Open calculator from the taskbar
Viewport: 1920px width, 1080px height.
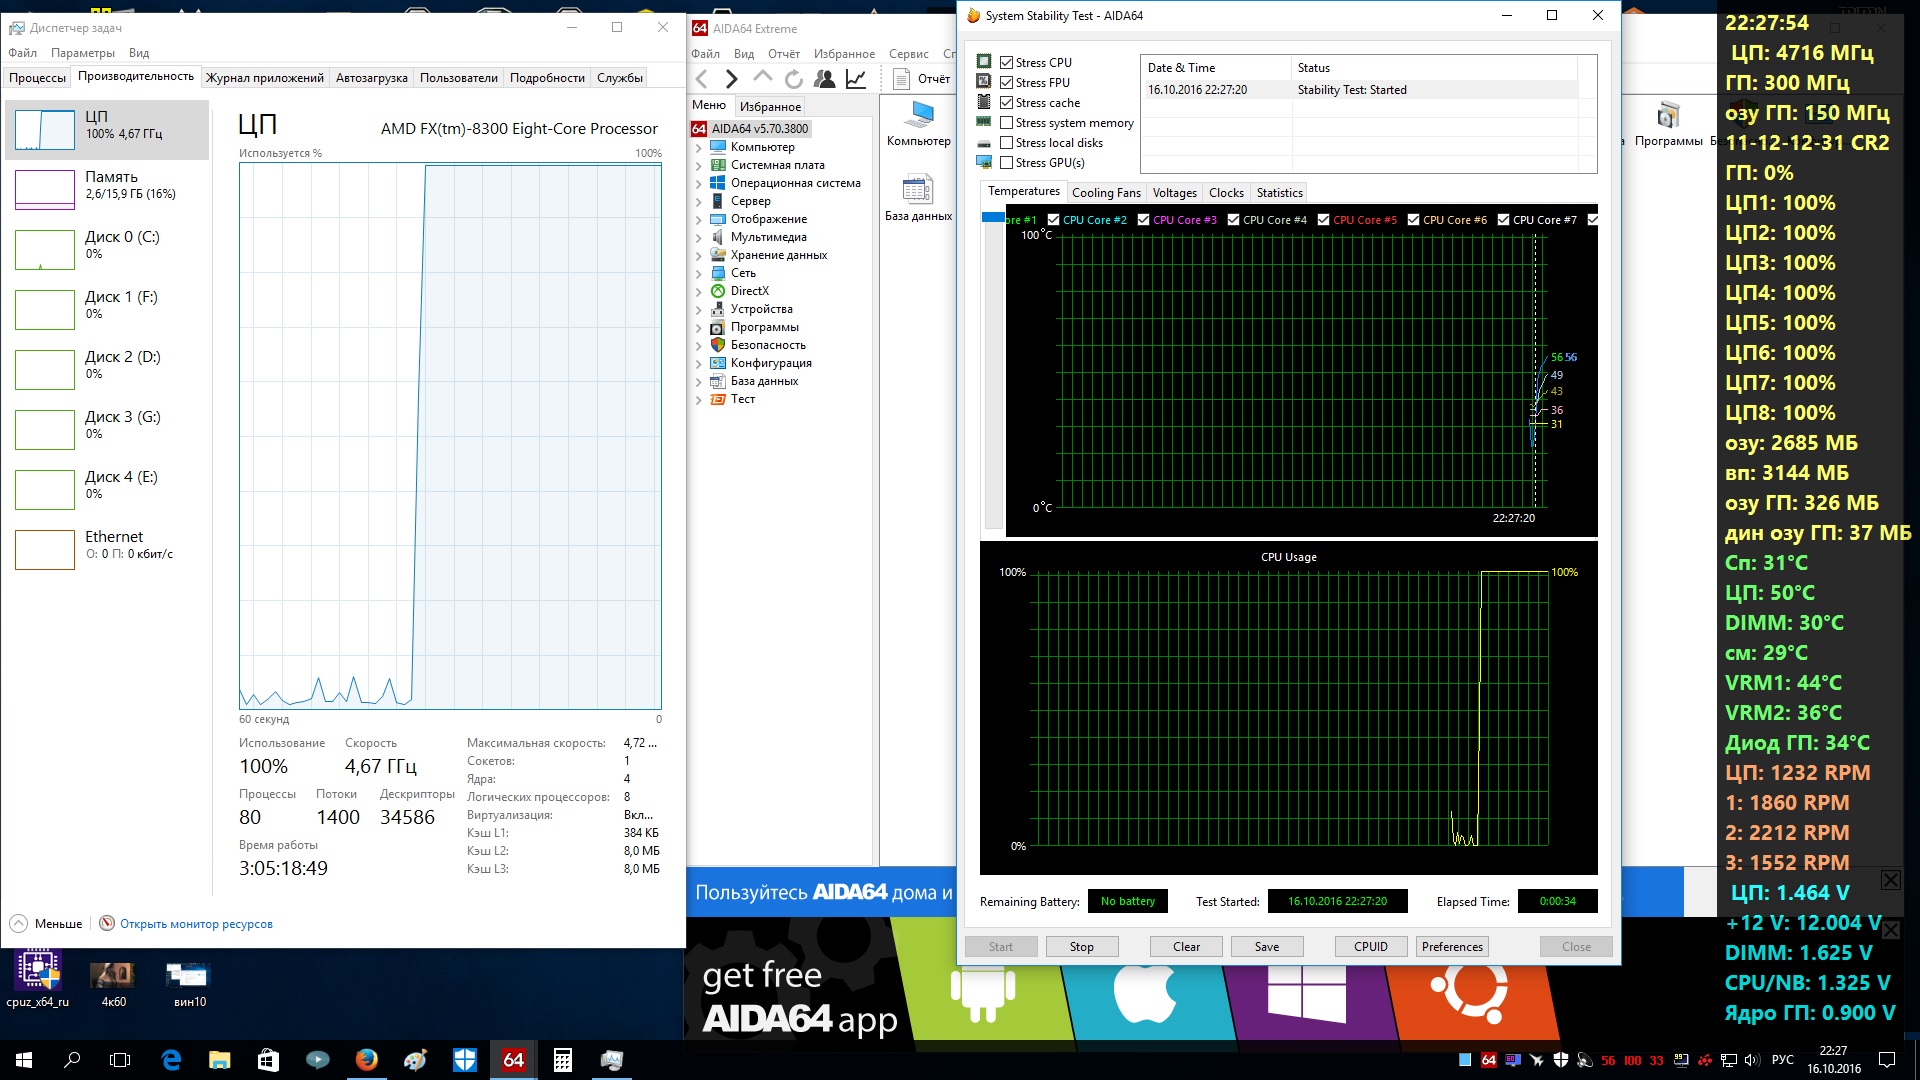tap(562, 1060)
